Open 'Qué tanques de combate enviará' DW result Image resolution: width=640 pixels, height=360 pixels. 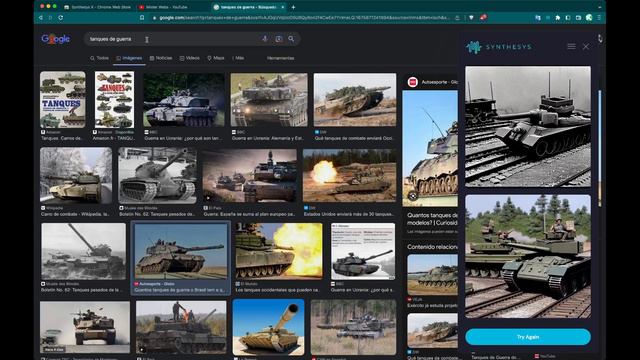[355, 100]
